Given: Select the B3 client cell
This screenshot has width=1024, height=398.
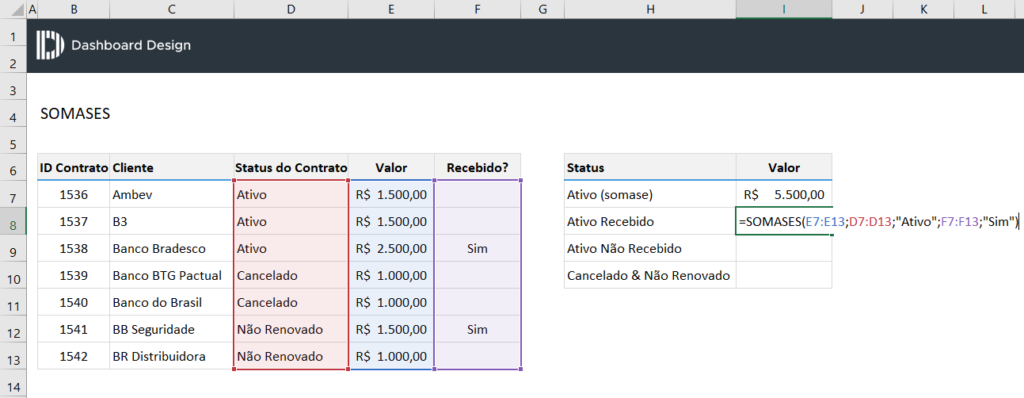Looking at the screenshot, I should 172,222.
